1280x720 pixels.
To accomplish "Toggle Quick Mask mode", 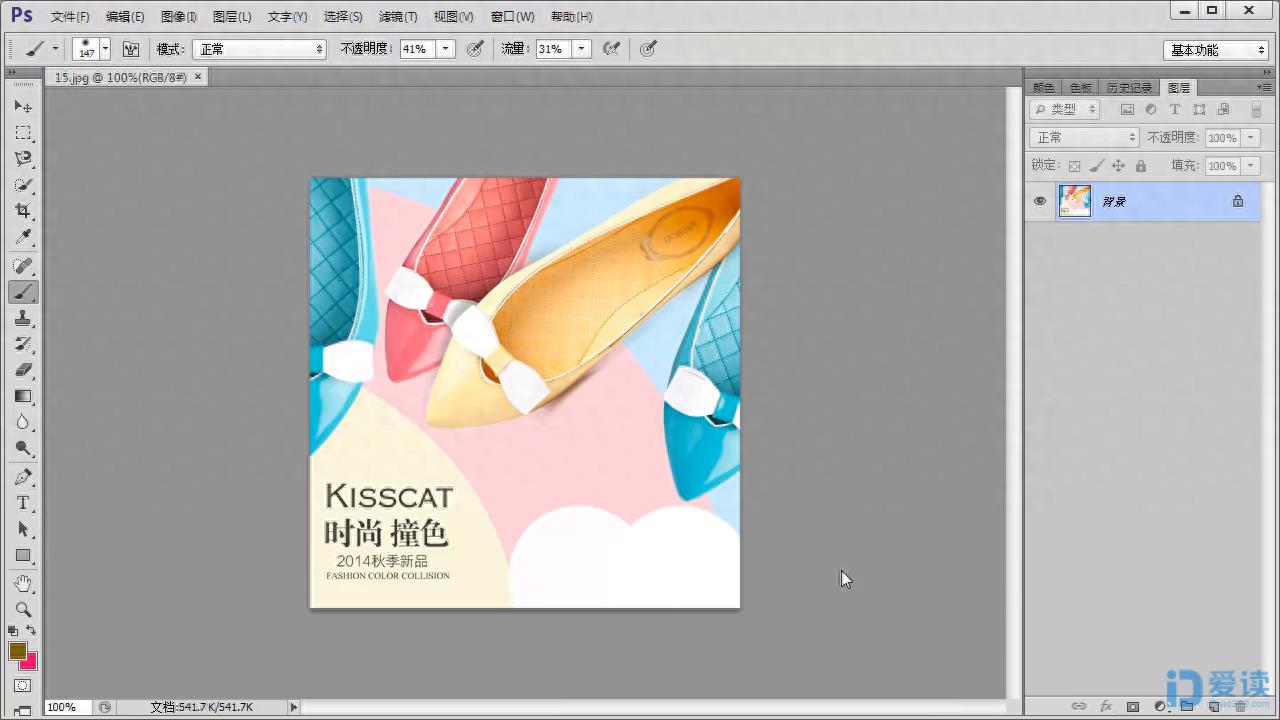I will (x=23, y=686).
